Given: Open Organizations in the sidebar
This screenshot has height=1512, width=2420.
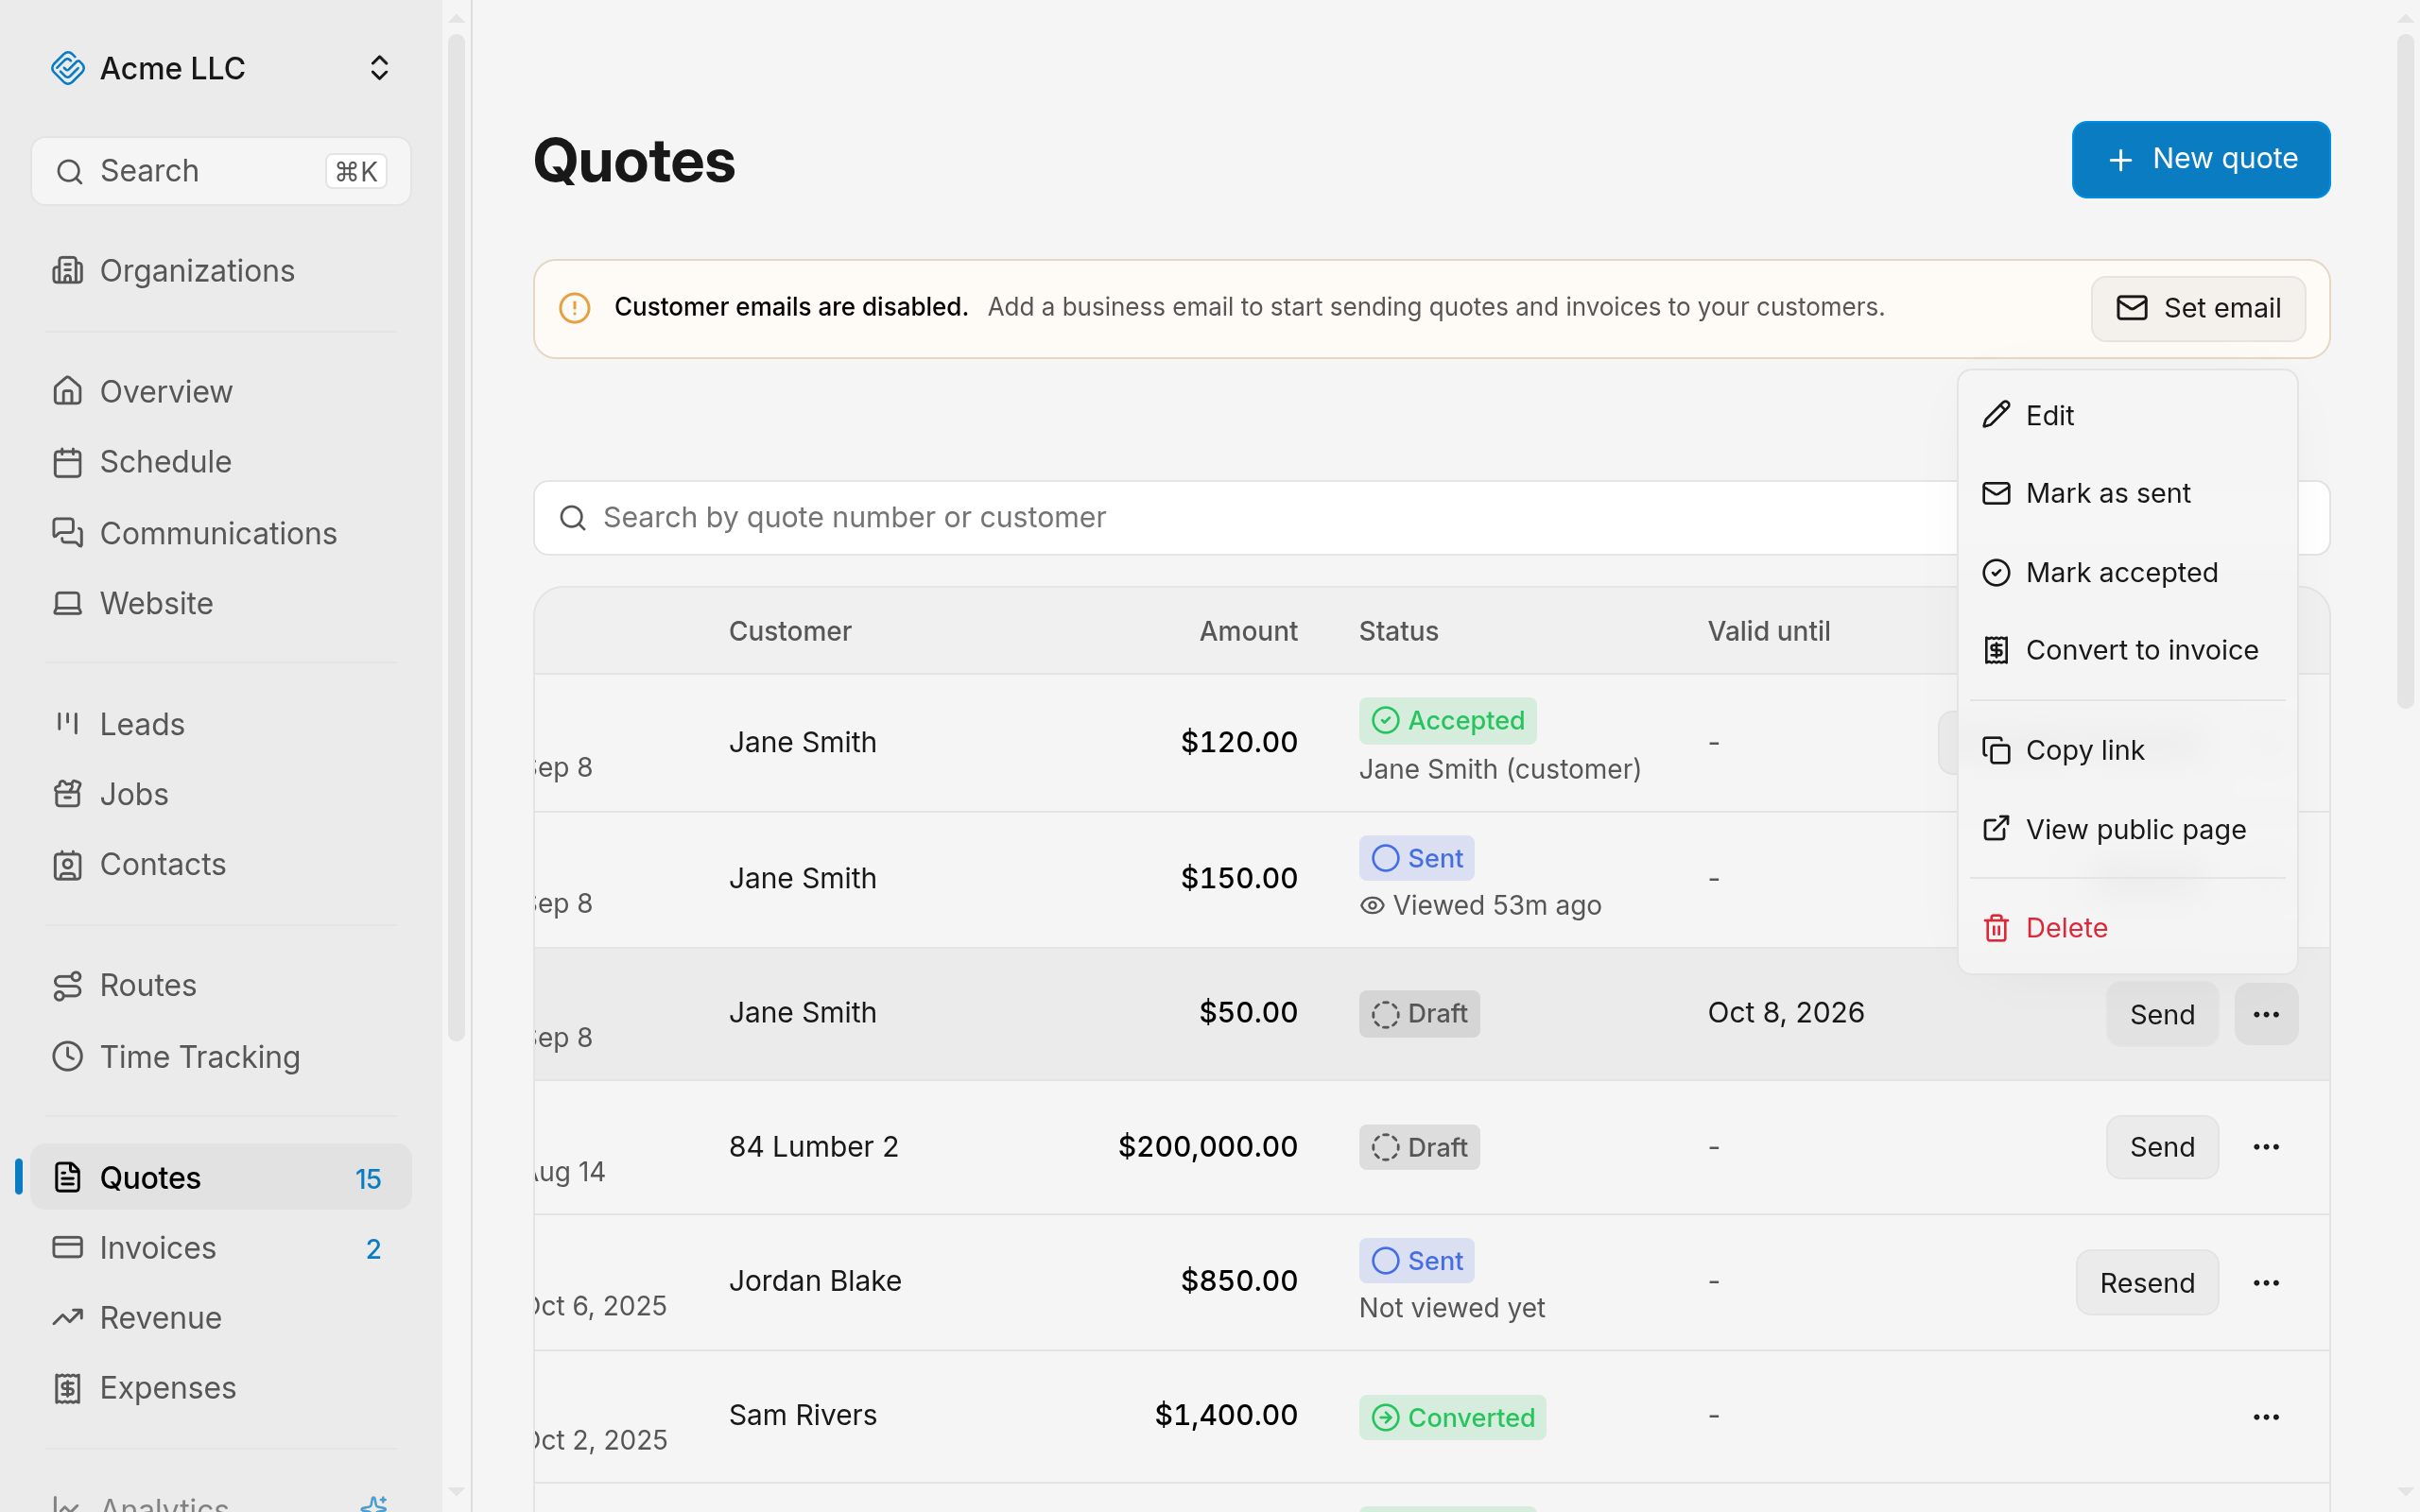Looking at the screenshot, I should click(x=220, y=271).
